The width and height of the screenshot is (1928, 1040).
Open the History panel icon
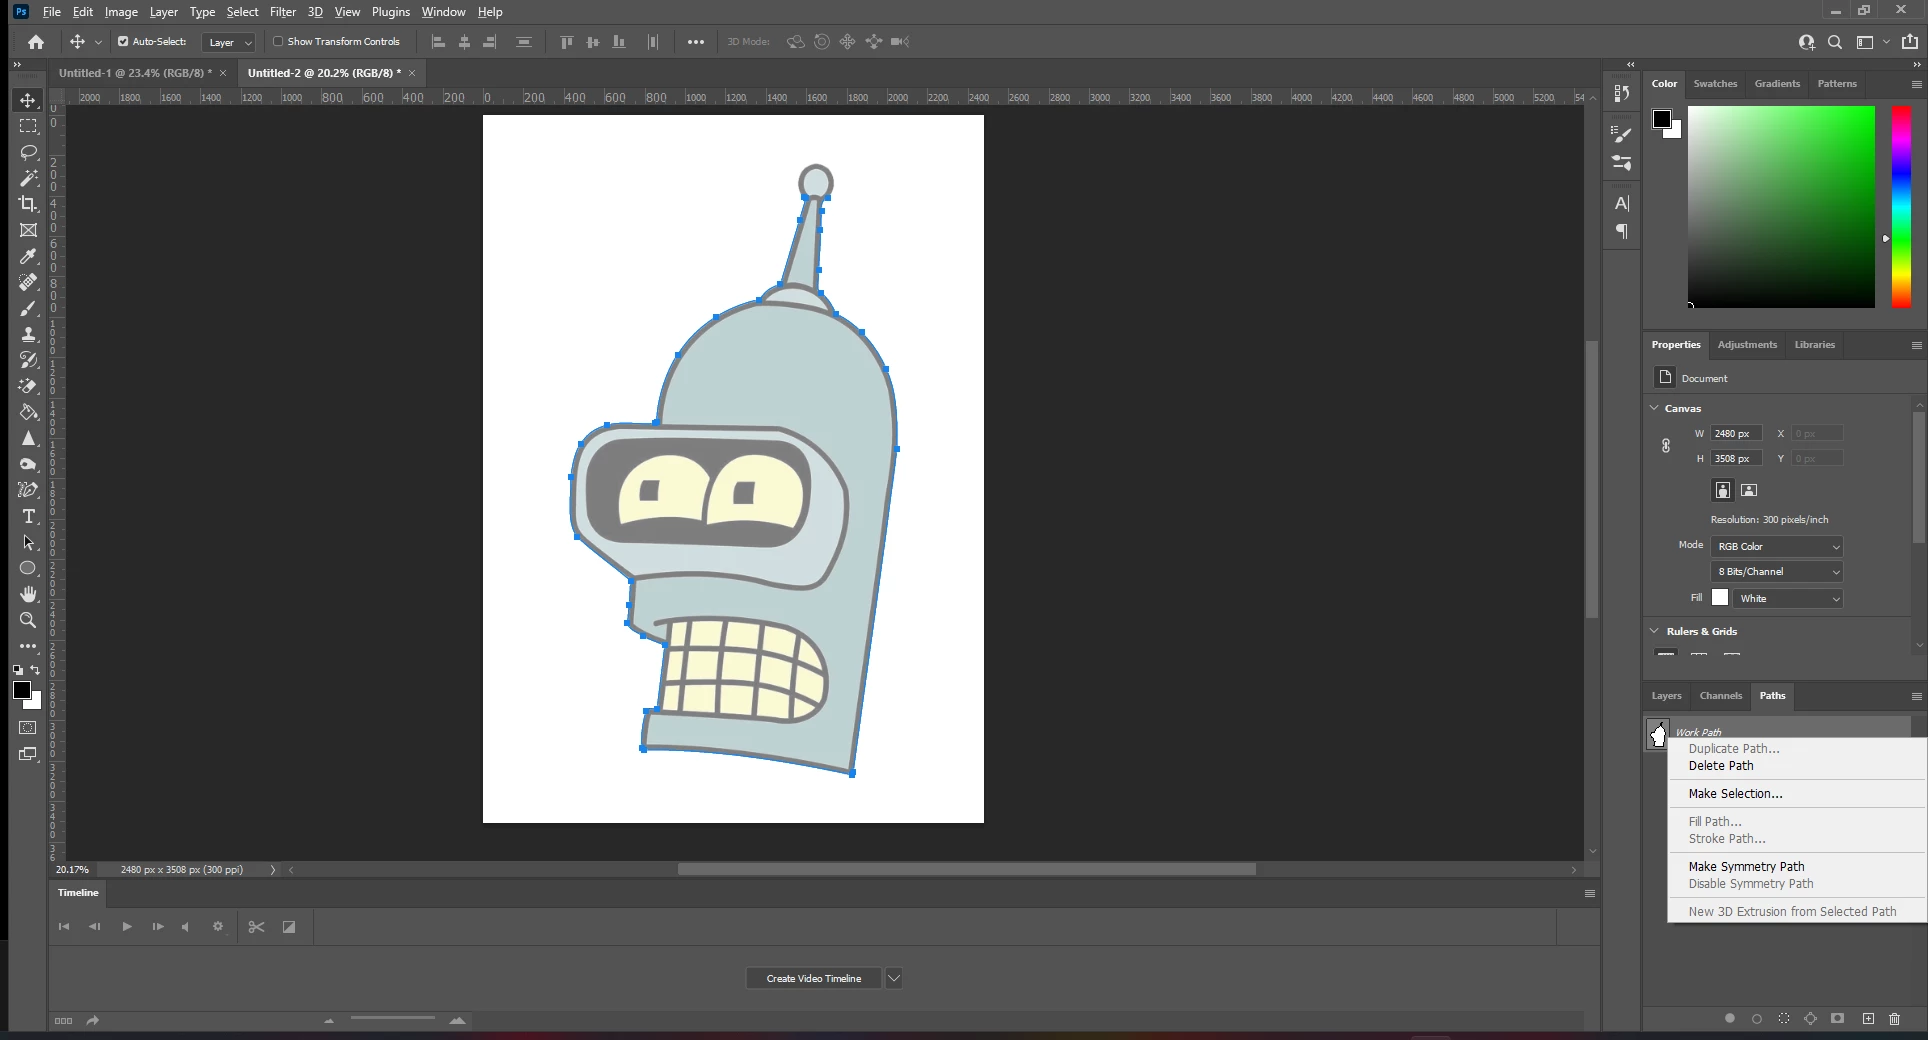[x=1622, y=93]
